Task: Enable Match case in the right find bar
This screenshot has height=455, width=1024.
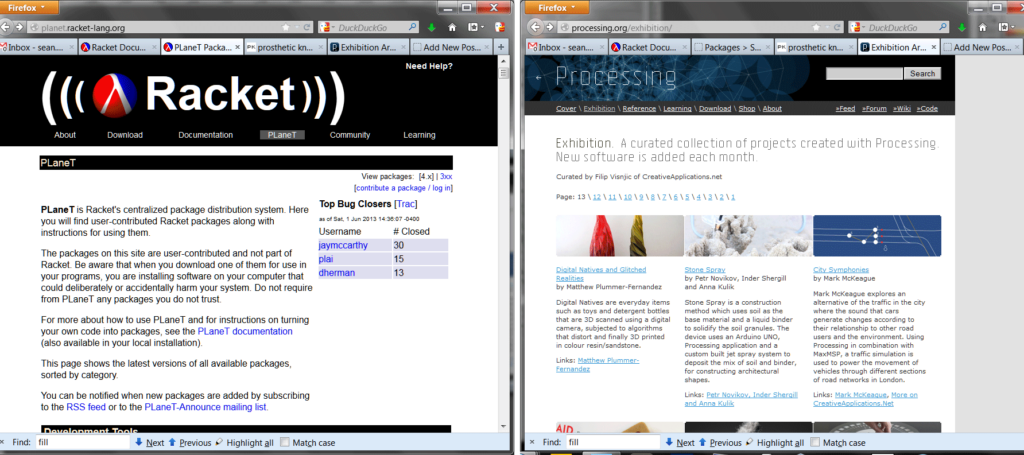Action: pyautogui.click(x=816, y=441)
